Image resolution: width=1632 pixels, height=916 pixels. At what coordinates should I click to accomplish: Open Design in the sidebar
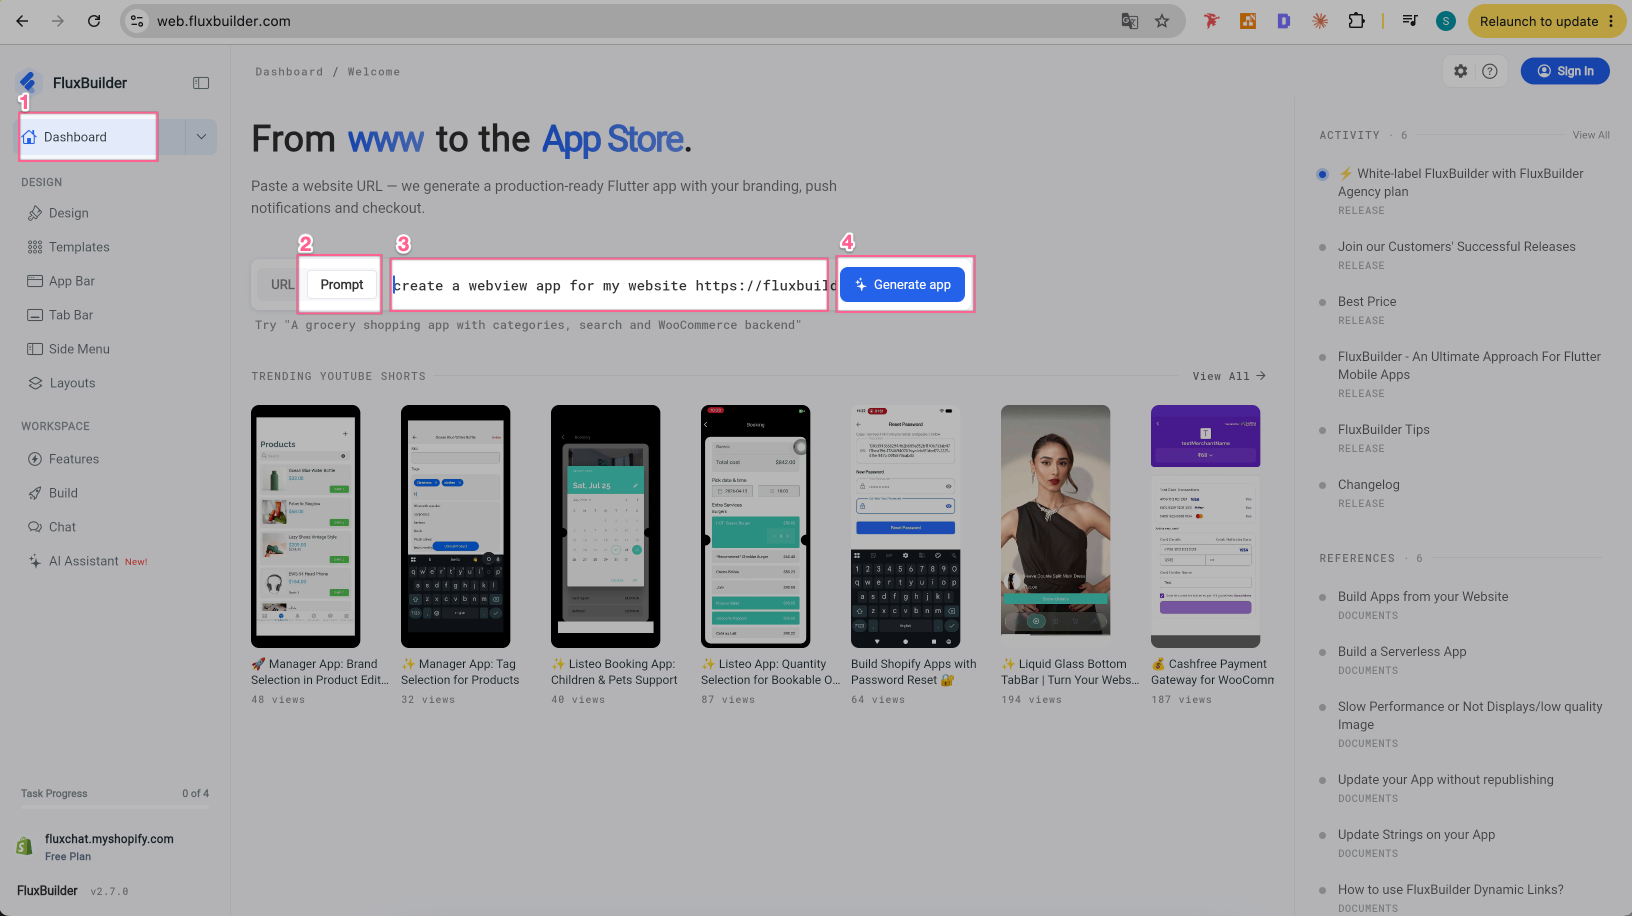68,213
